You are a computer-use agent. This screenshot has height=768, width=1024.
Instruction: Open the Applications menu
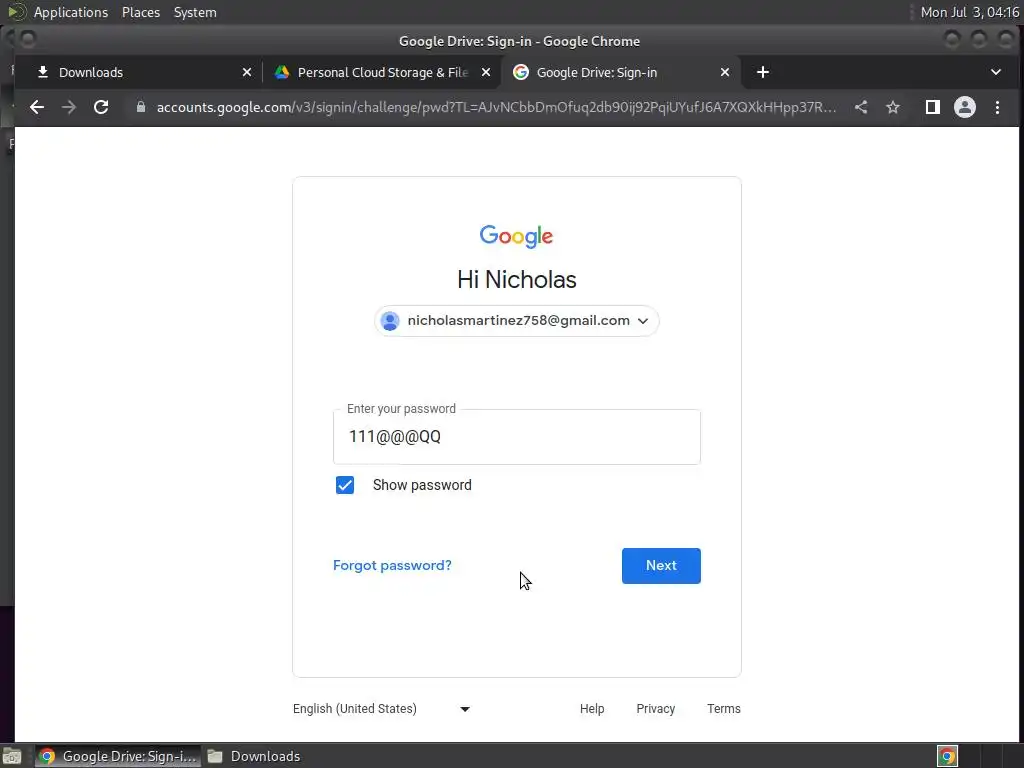(71, 12)
